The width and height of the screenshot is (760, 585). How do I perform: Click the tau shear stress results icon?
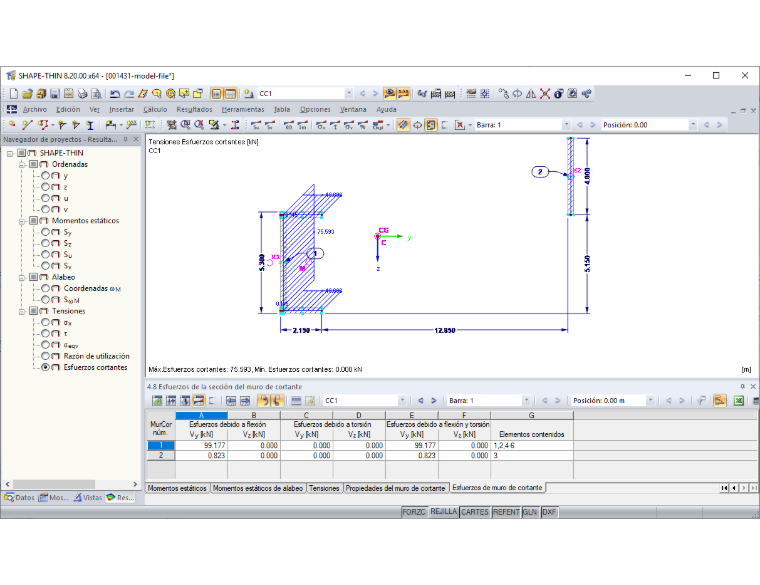[x=335, y=125]
